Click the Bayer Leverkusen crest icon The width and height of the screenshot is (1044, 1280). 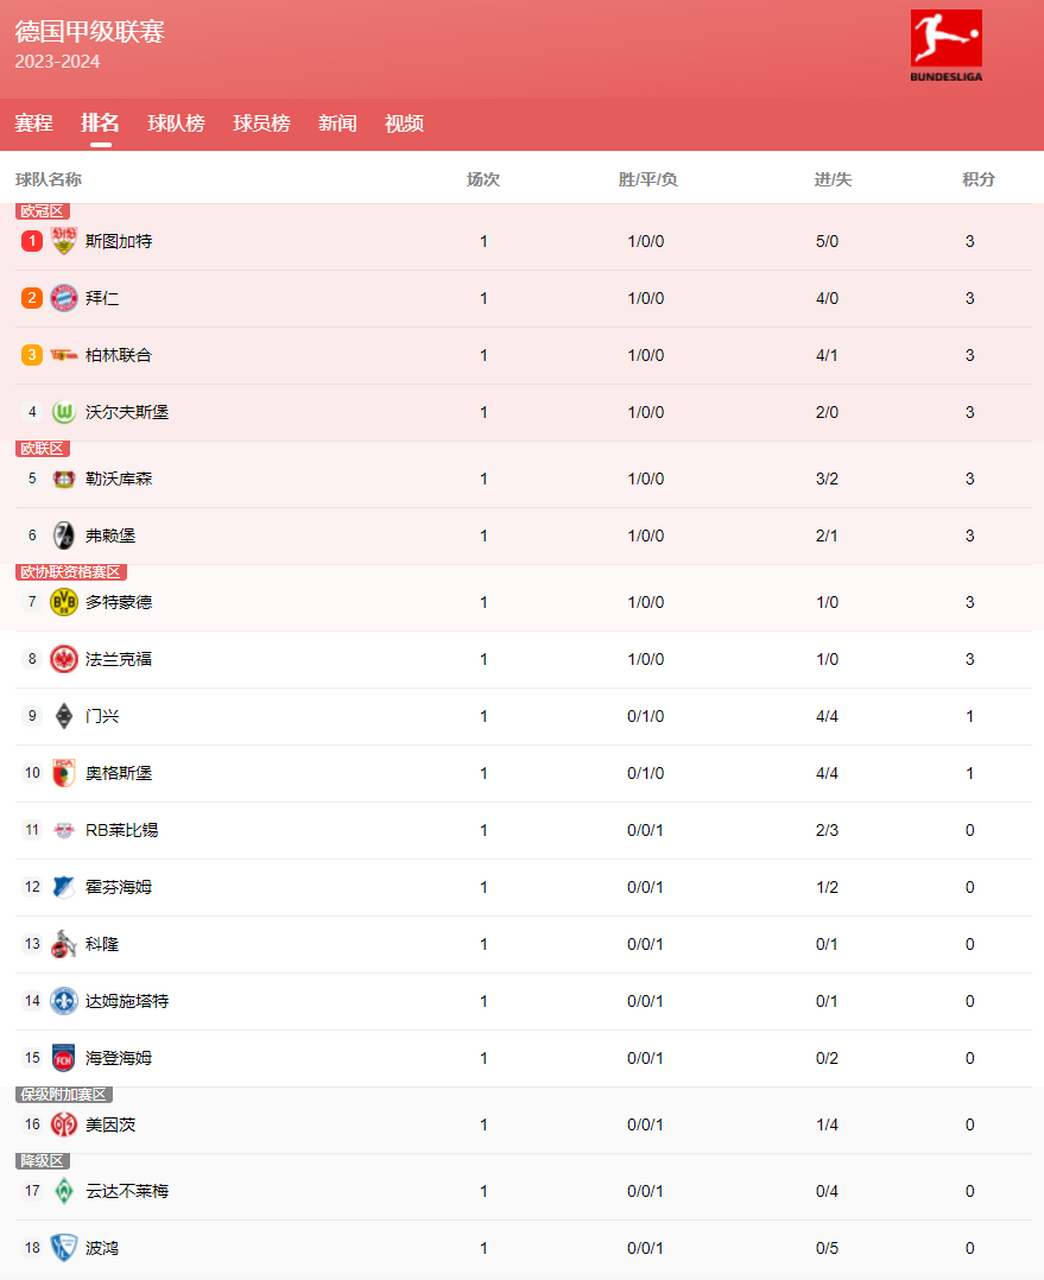pyautogui.click(x=64, y=479)
